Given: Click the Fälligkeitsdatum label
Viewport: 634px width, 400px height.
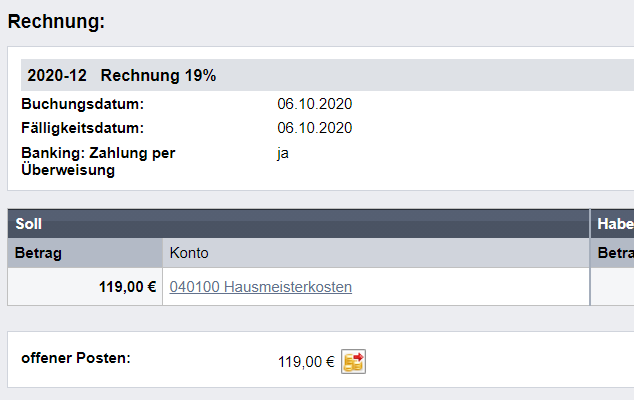Looking at the screenshot, I should [82, 128].
